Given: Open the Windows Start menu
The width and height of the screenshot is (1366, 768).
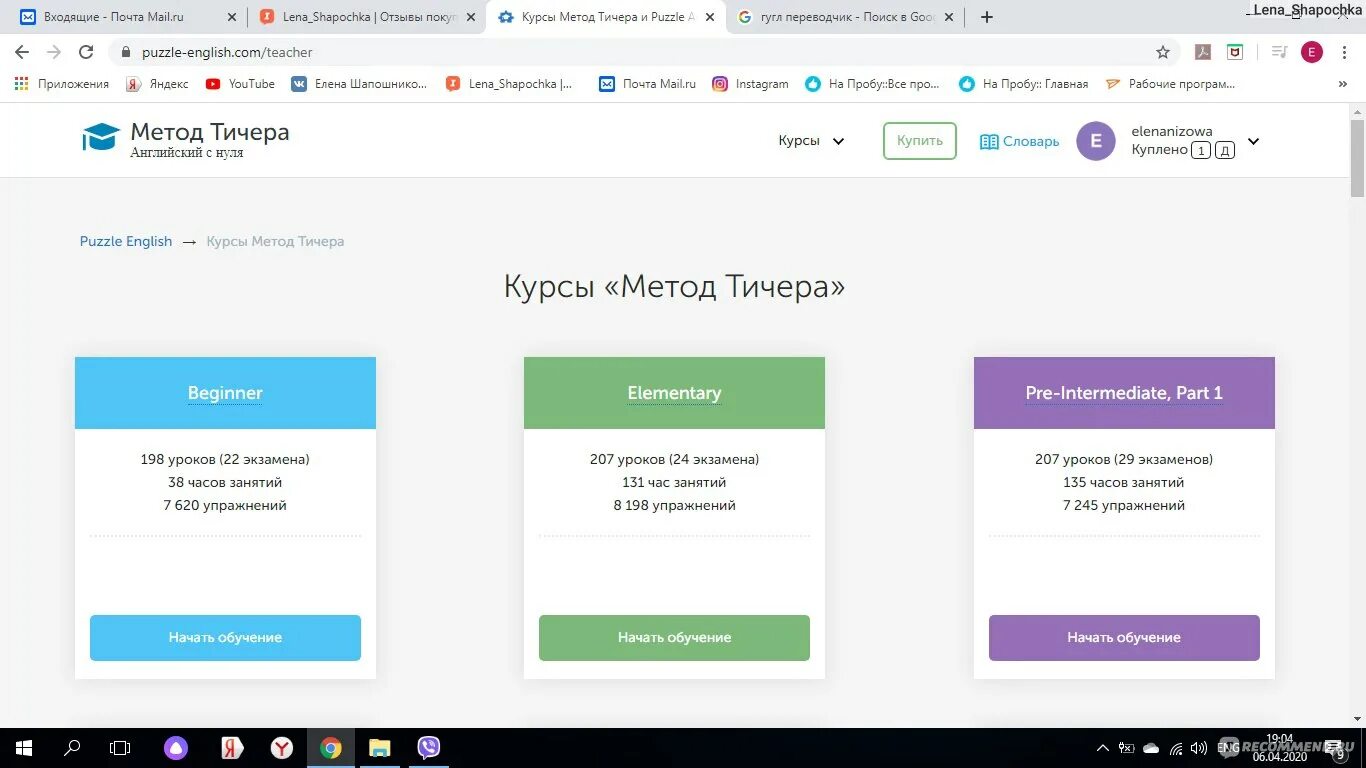Looking at the screenshot, I should click(23, 747).
